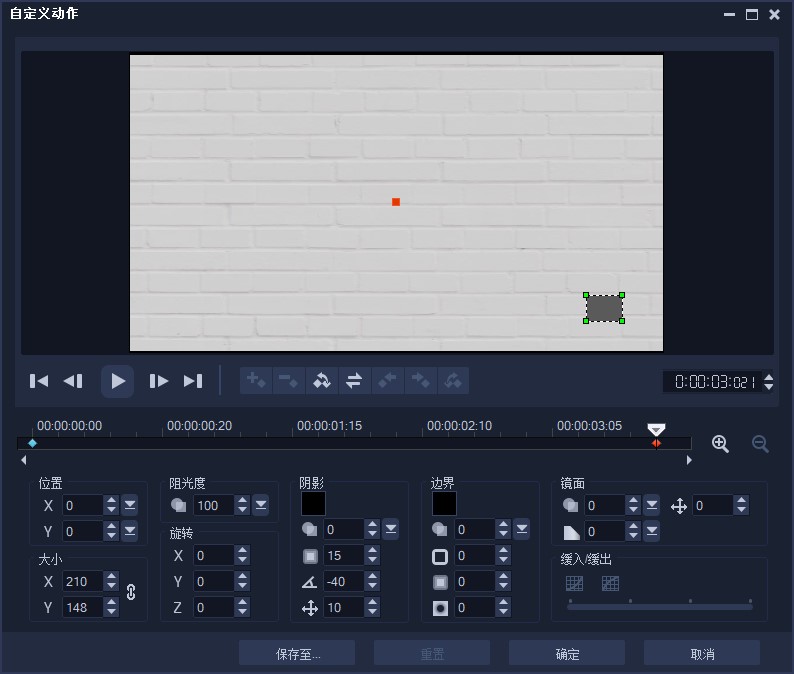This screenshot has width=794, height=674.
Task: Select the ease-in grid icon
Action: (574, 583)
